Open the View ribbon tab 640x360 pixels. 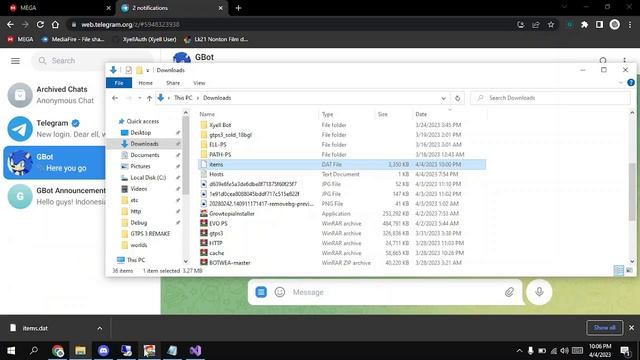199,83
